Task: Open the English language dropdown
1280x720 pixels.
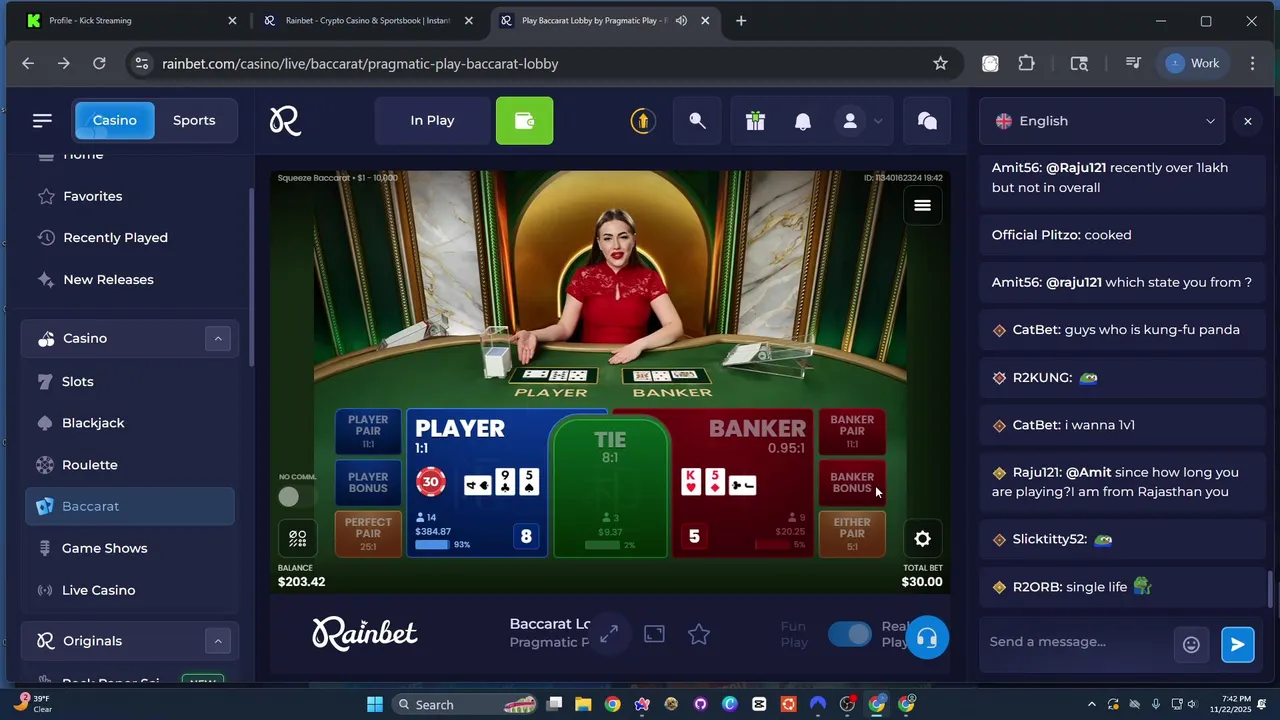Action: [x=1102, y=121]
